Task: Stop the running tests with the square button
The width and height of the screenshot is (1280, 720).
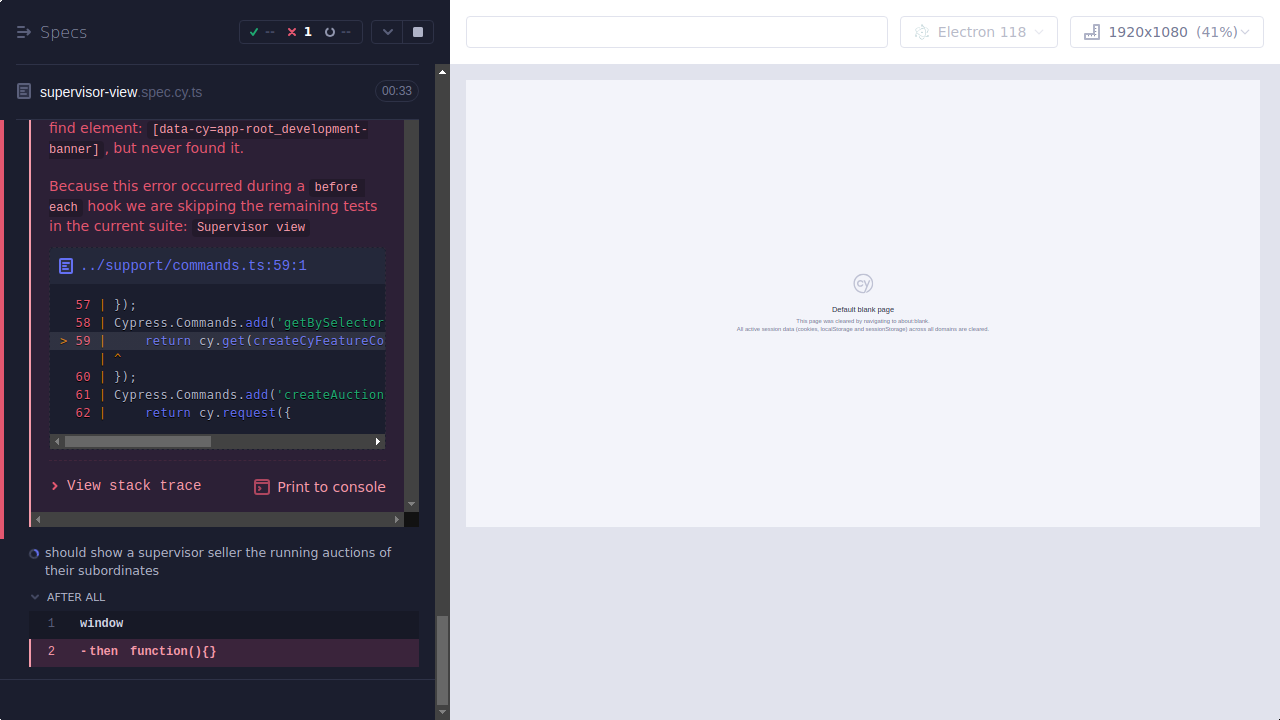Action: (x=417, y=31)
